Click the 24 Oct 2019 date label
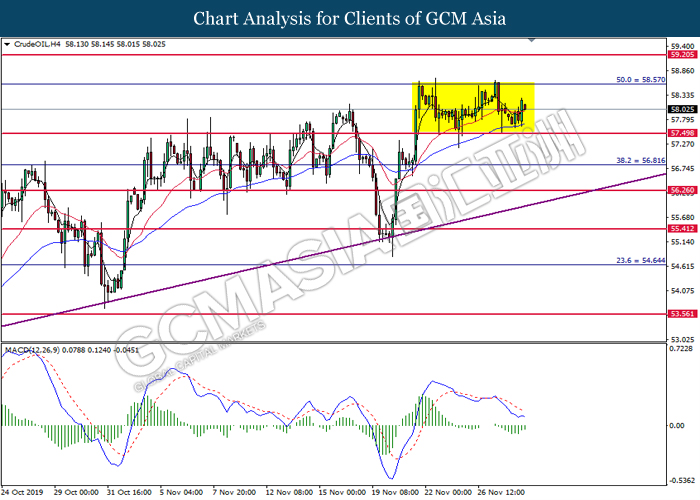This screenshot has width=700, height=500. (x=24, y=492)
